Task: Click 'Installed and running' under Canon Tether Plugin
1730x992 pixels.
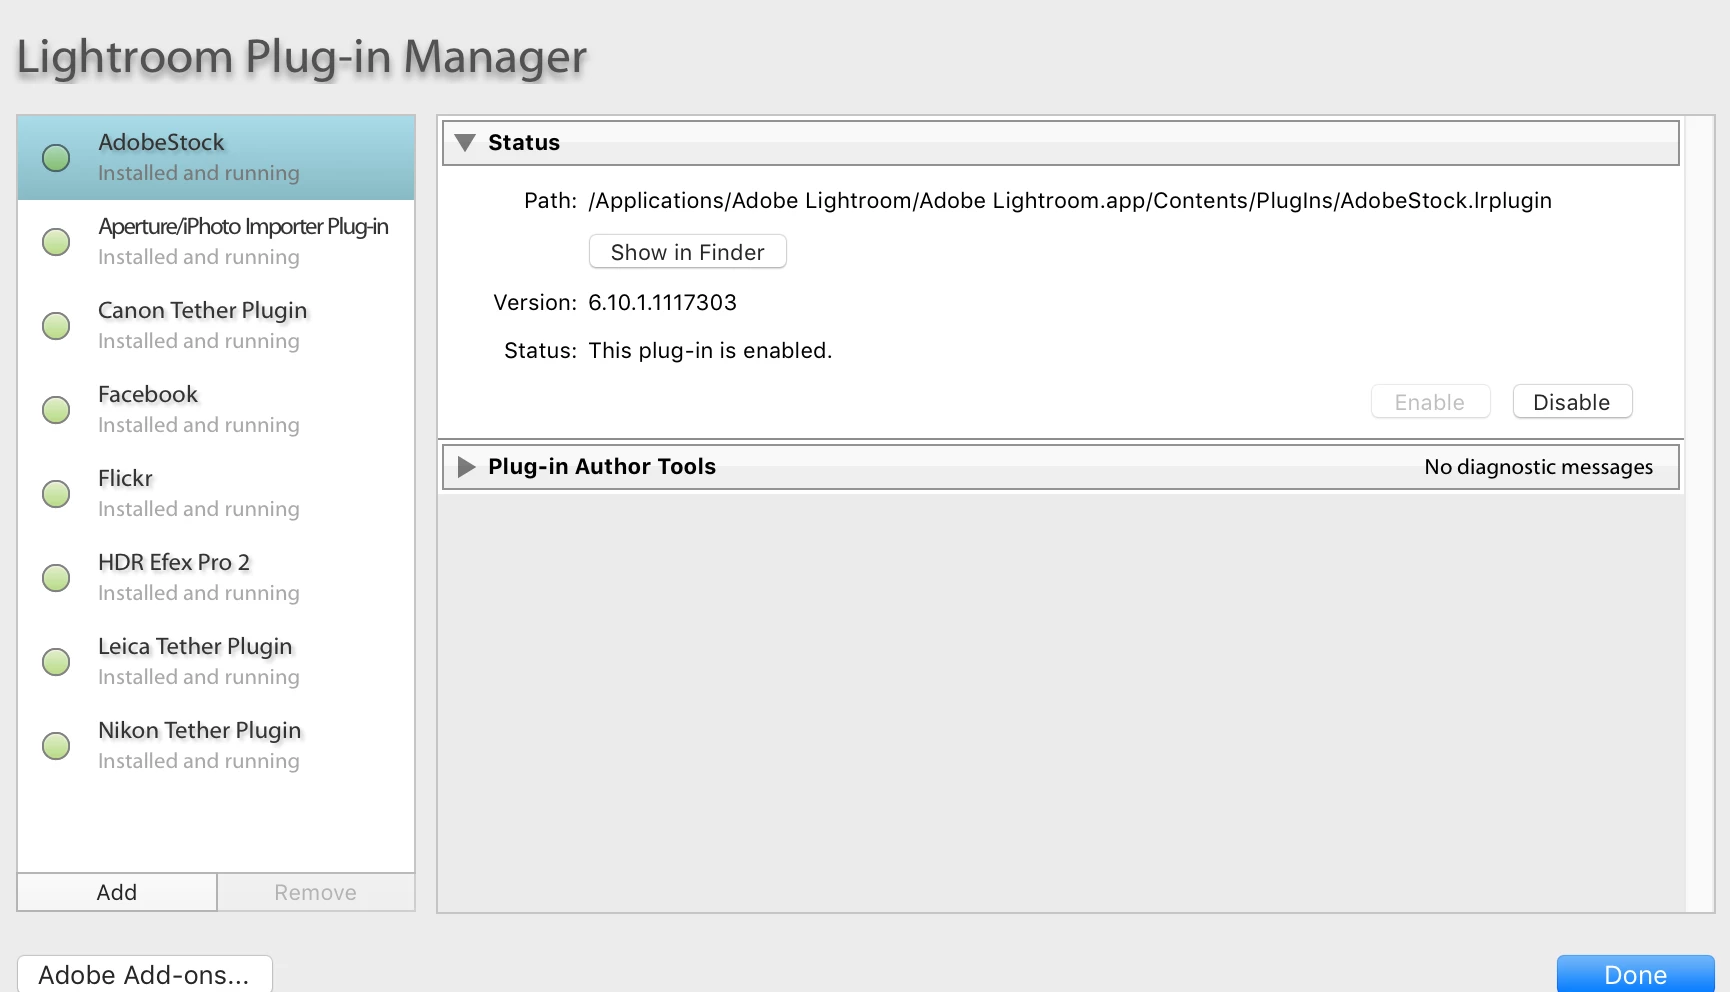Action: tap(199, 341)
